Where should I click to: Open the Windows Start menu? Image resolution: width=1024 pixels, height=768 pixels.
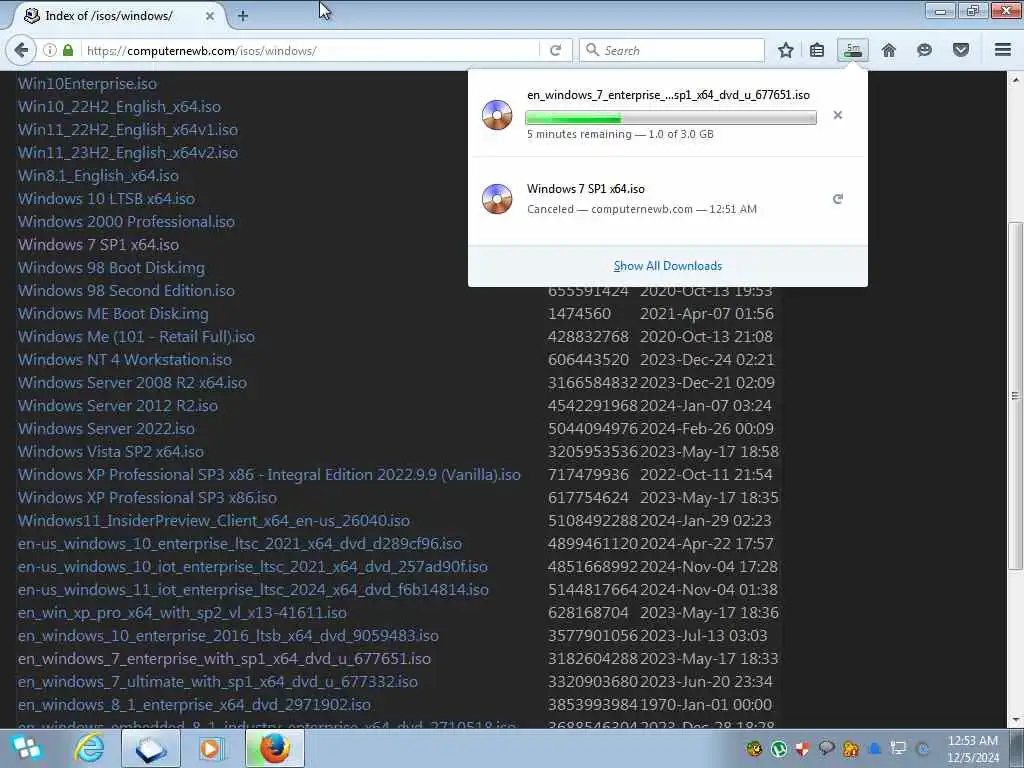(26, 748)
